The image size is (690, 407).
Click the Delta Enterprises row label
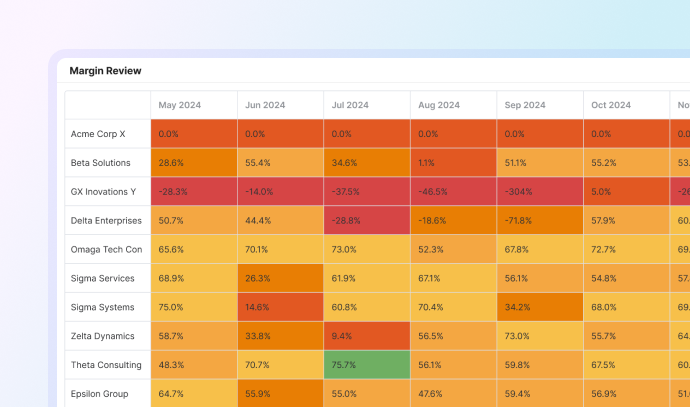(106, 221)
